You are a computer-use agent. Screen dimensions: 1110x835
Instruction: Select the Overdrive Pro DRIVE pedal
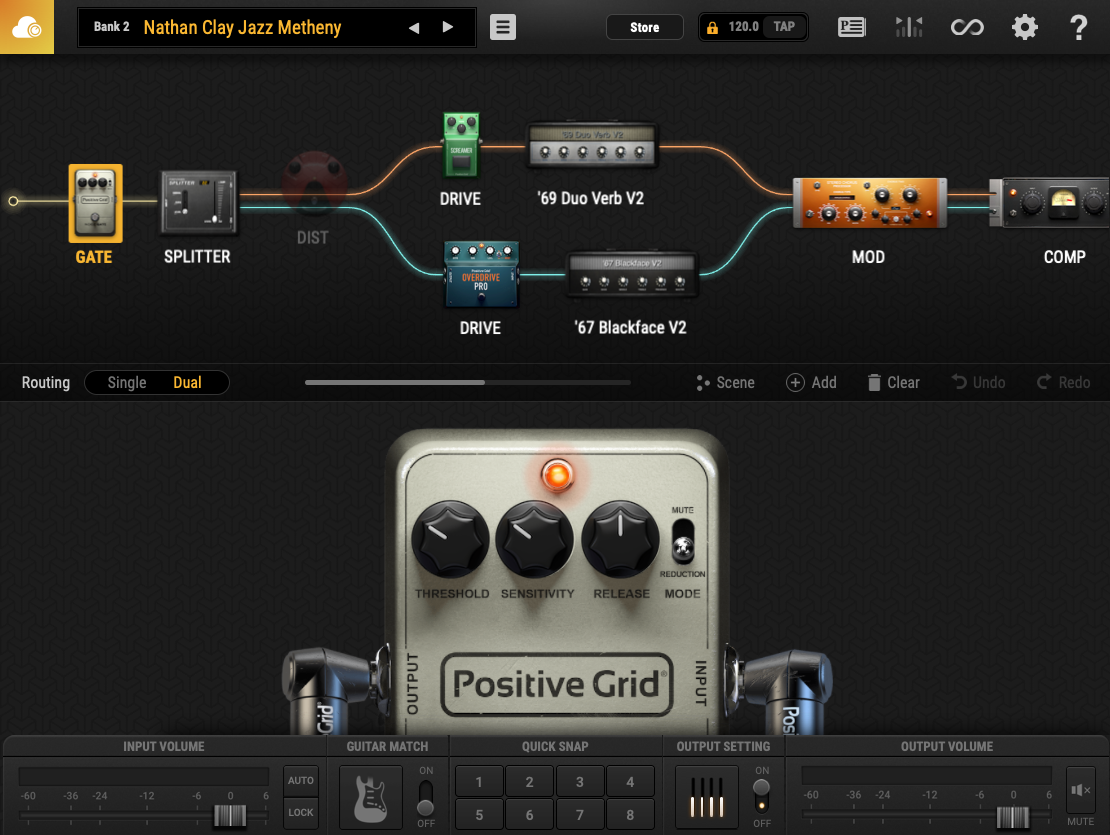click(481, 275)
